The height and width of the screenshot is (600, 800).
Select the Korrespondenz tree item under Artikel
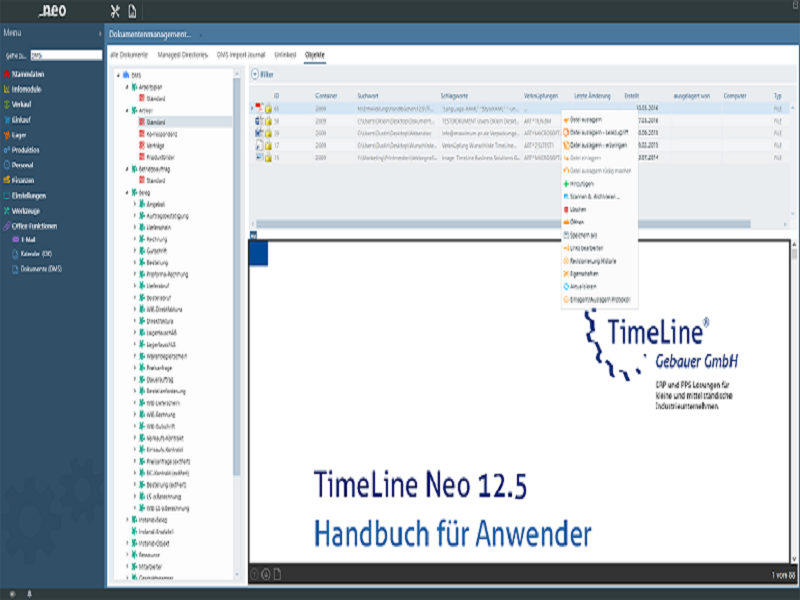162,133
